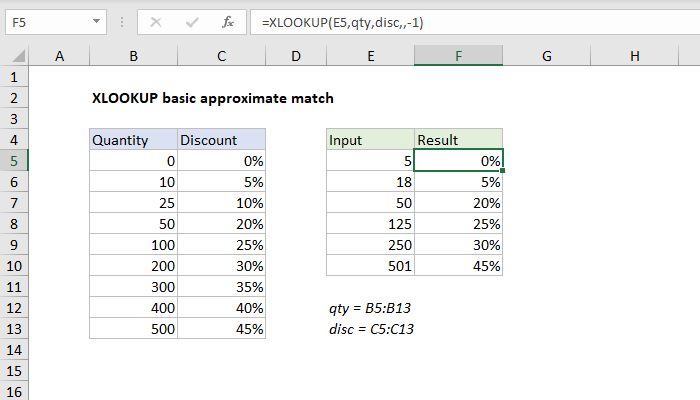
Task: Select Quantity cell with value 500
Action: tap(133, 329)
